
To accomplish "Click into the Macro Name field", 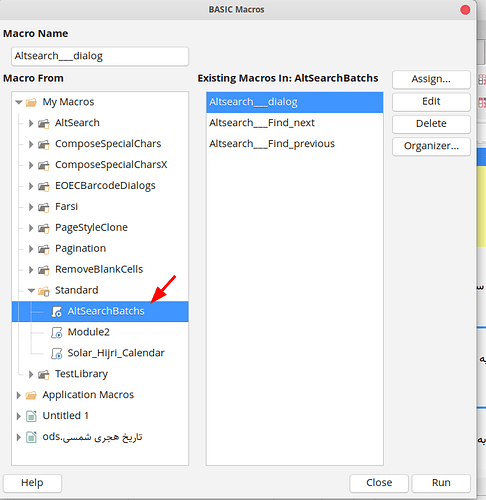I will click(100, 56).
